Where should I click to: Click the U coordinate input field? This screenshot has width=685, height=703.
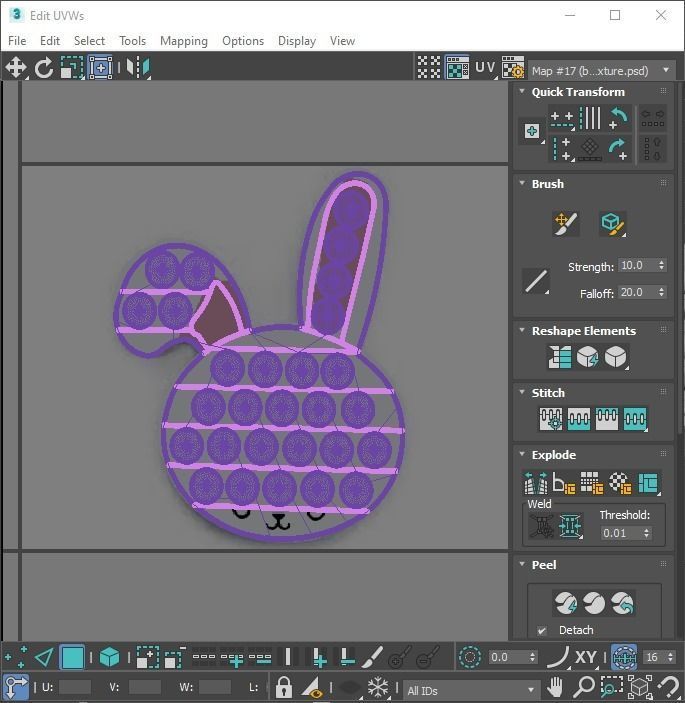74,686
